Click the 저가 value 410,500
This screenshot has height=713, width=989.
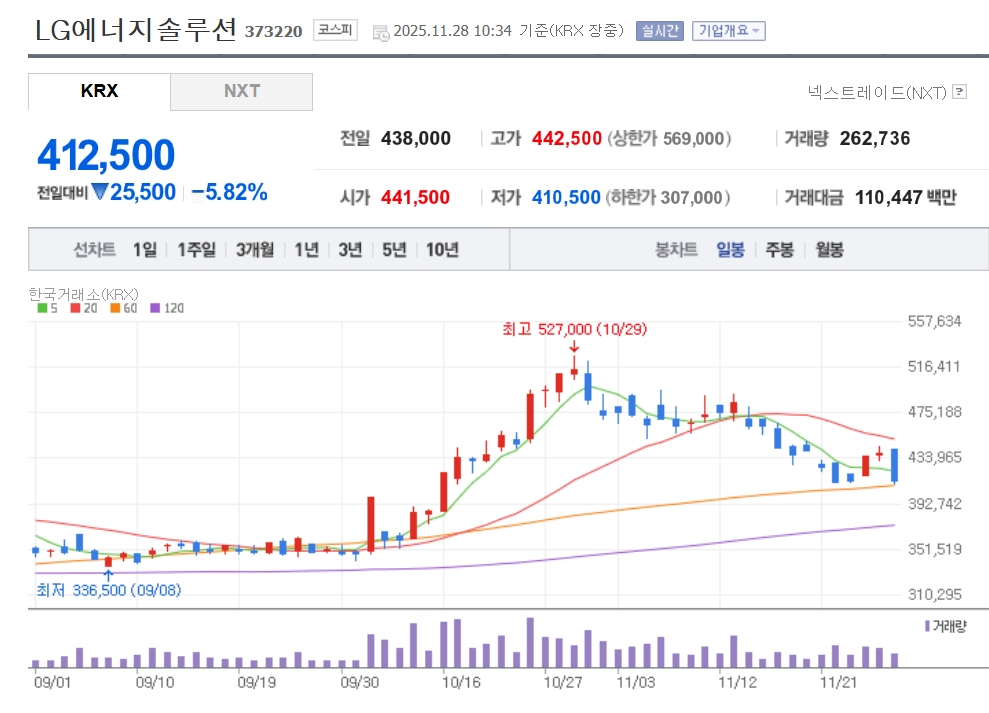coord(566,197)
